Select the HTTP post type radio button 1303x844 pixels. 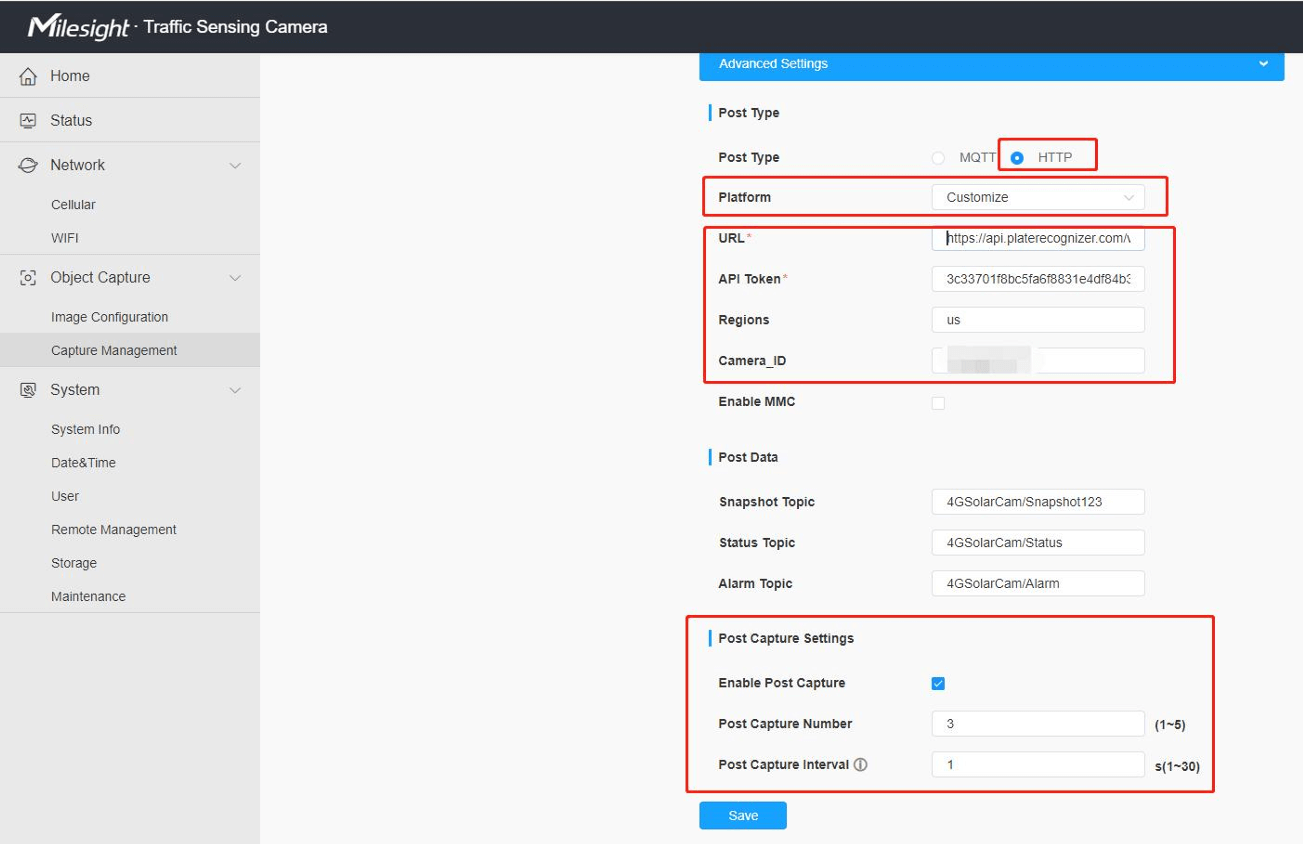[1017, 158]
